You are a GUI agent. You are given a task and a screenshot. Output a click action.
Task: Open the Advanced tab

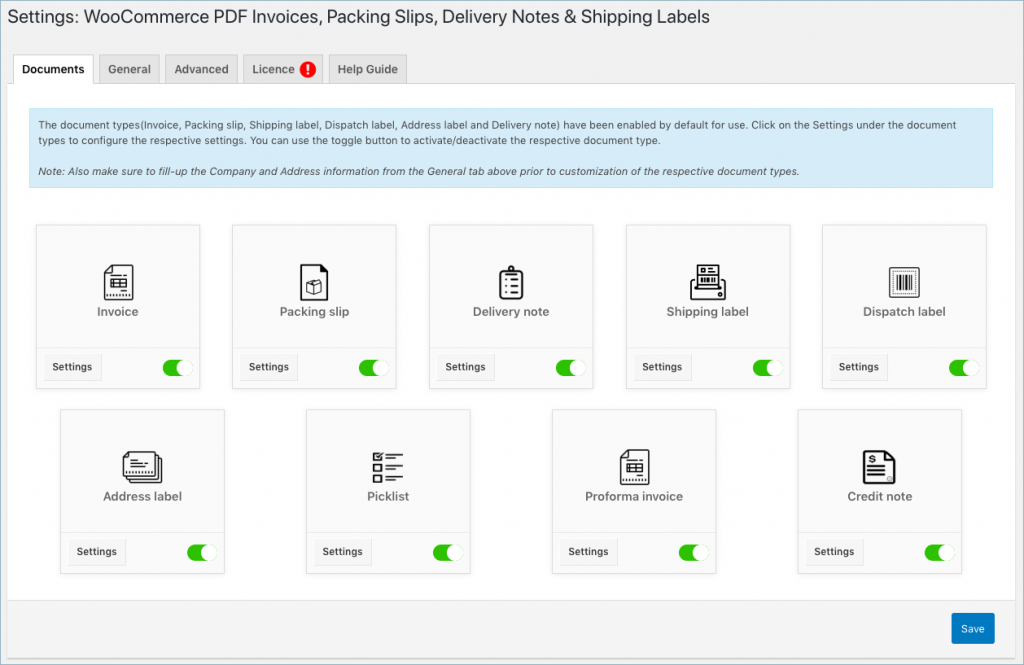click(x=201, y=69)
